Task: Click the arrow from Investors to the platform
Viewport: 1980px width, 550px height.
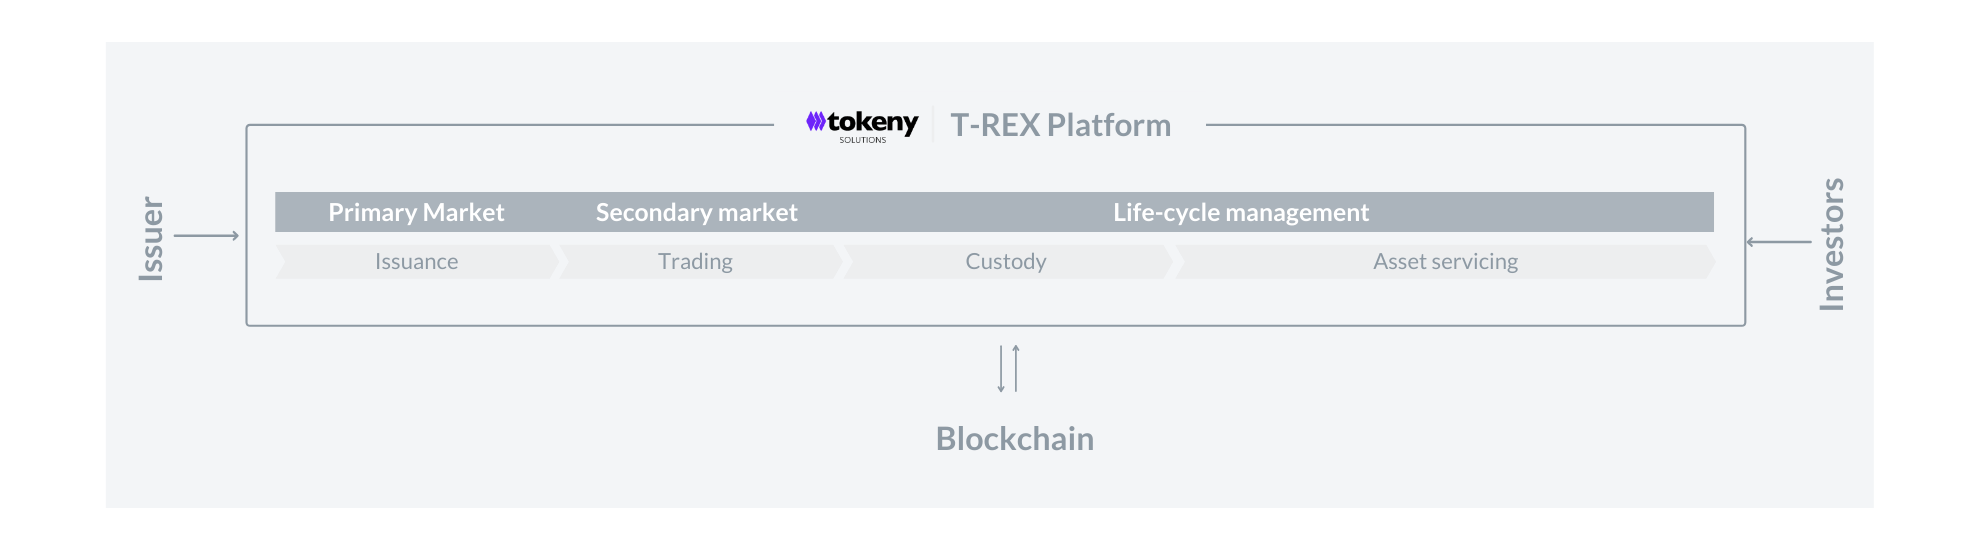Action: (1779, 242)
